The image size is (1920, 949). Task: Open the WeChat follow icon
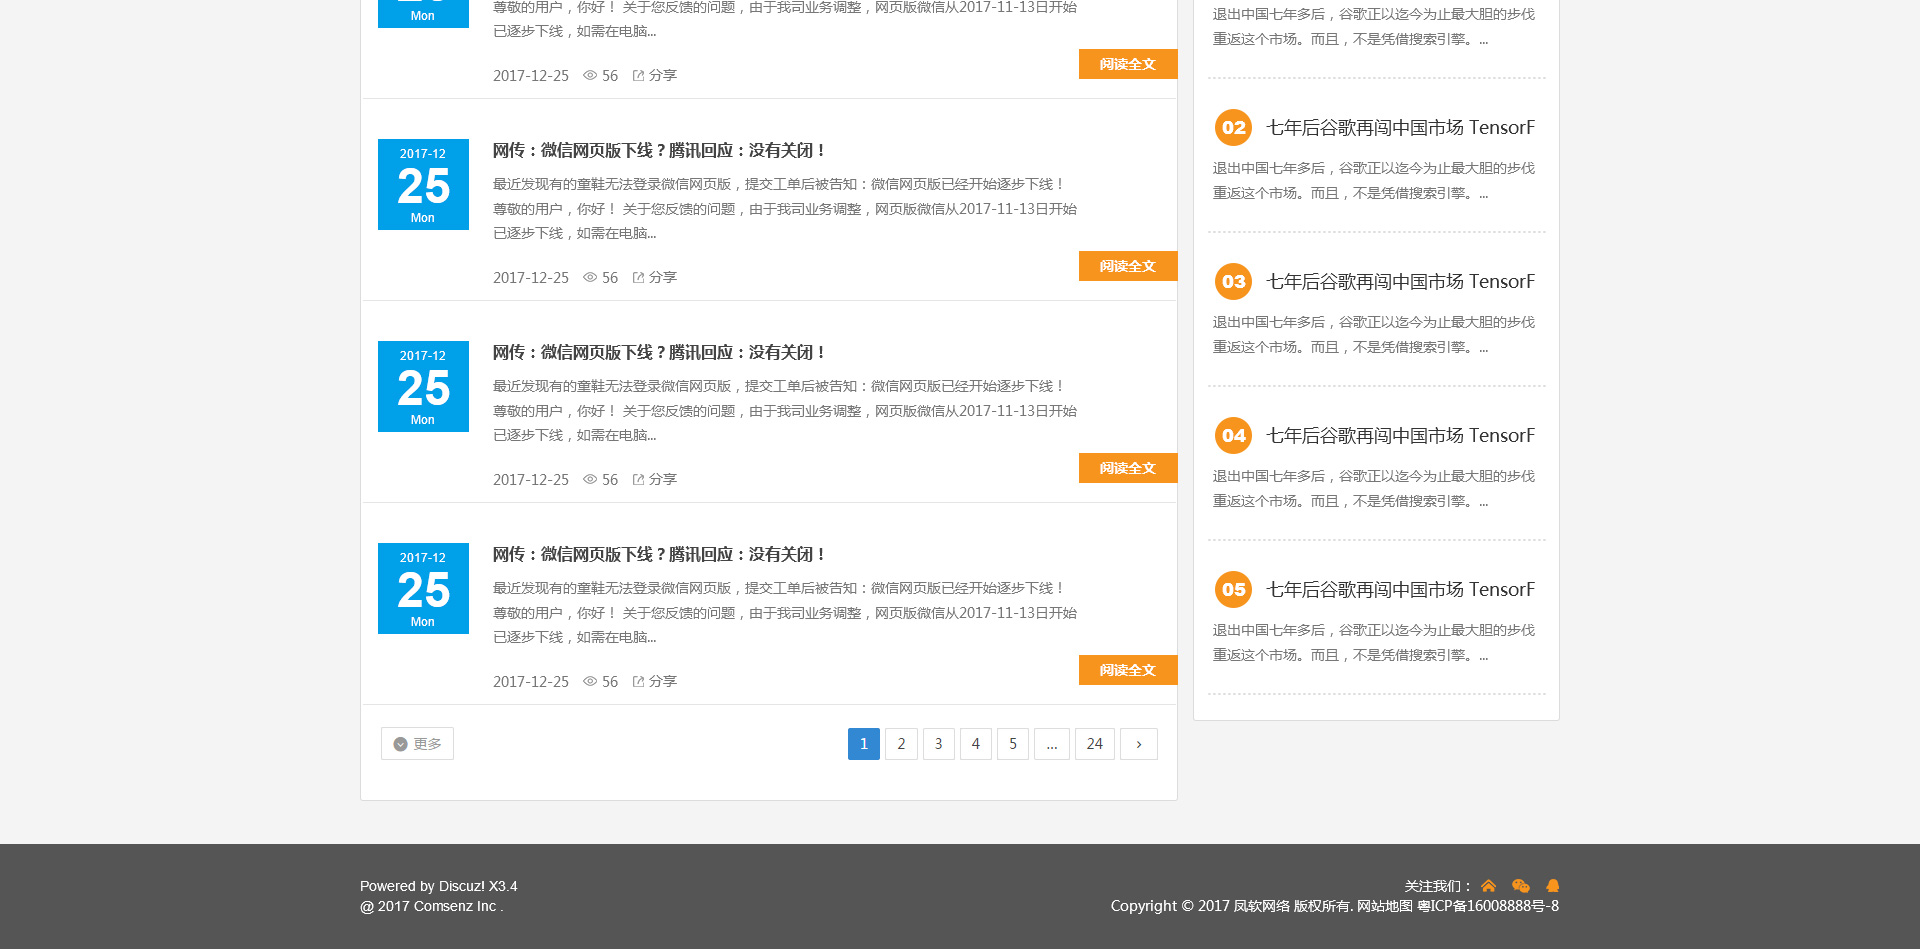pyautogui.click(x=1520, y=886)
